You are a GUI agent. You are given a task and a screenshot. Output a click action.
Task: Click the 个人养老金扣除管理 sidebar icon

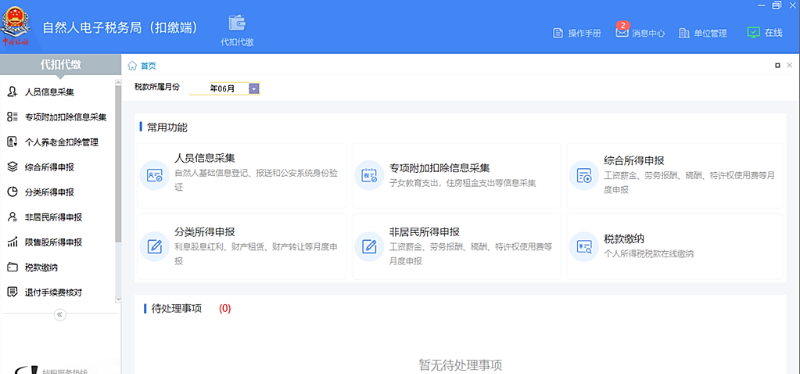coord(12,142)
